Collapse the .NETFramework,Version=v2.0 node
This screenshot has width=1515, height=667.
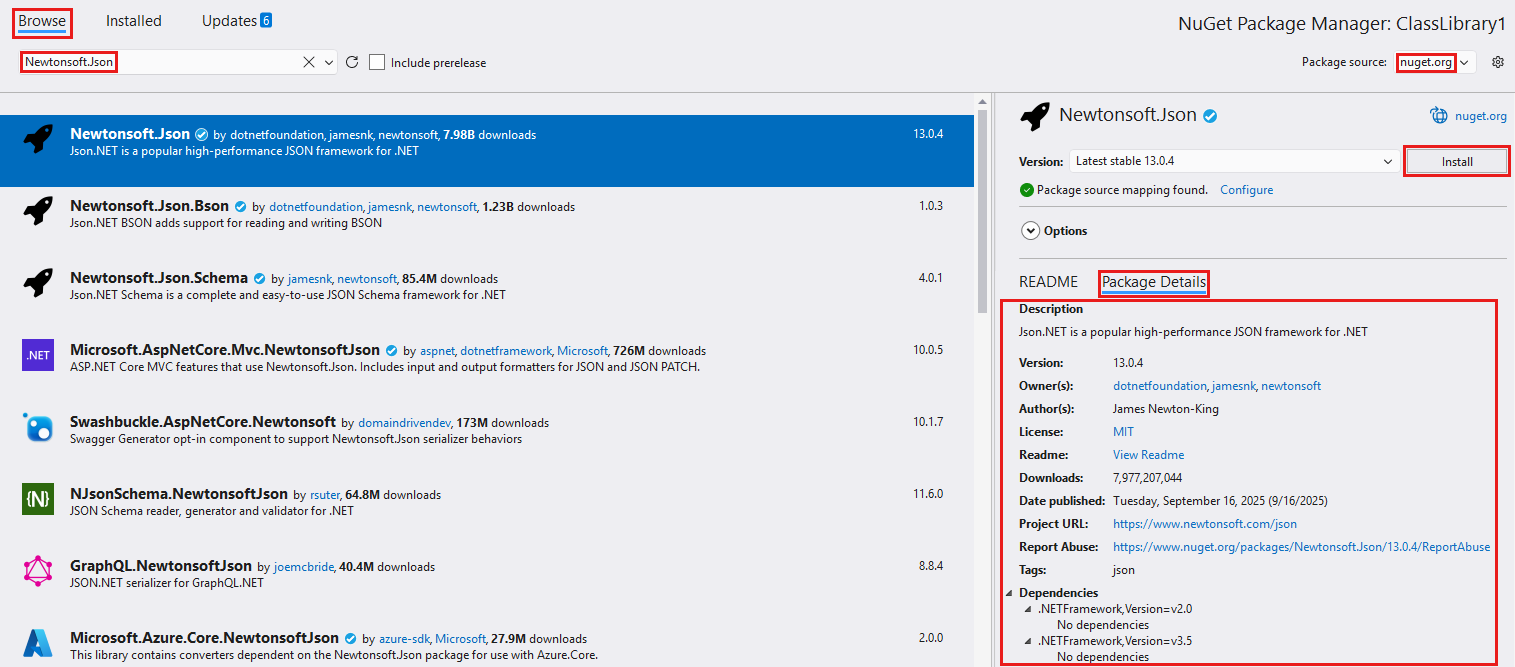(1029, 609)
